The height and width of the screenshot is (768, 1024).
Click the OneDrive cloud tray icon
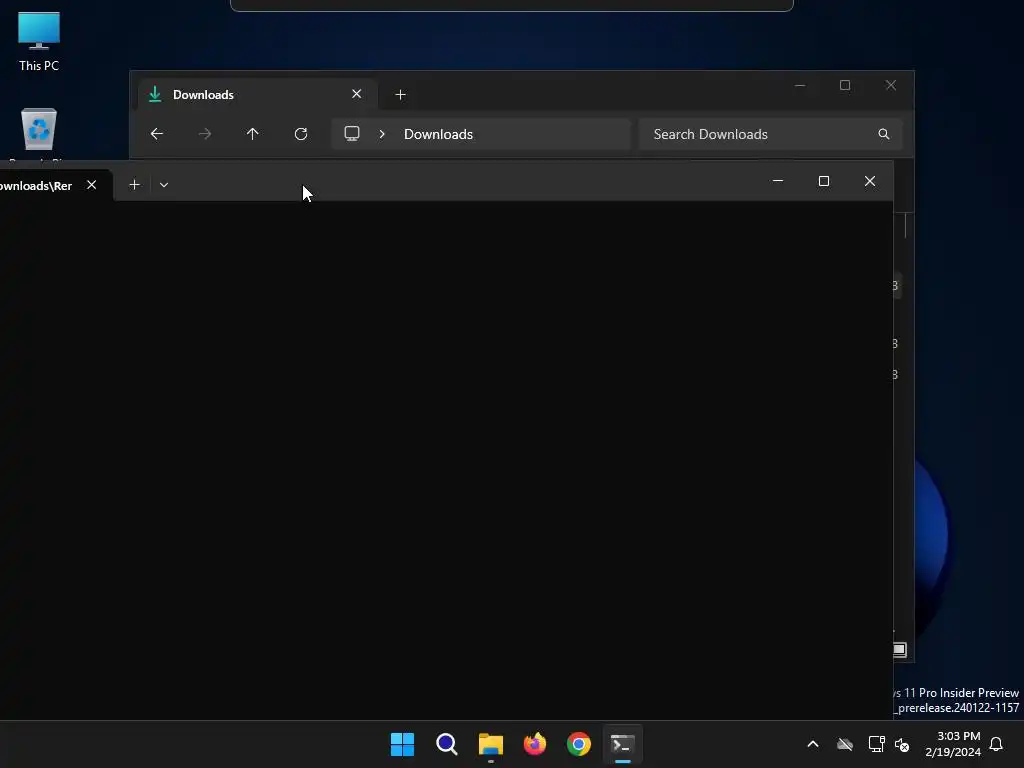pyautogui.click(x=845, y=744)
